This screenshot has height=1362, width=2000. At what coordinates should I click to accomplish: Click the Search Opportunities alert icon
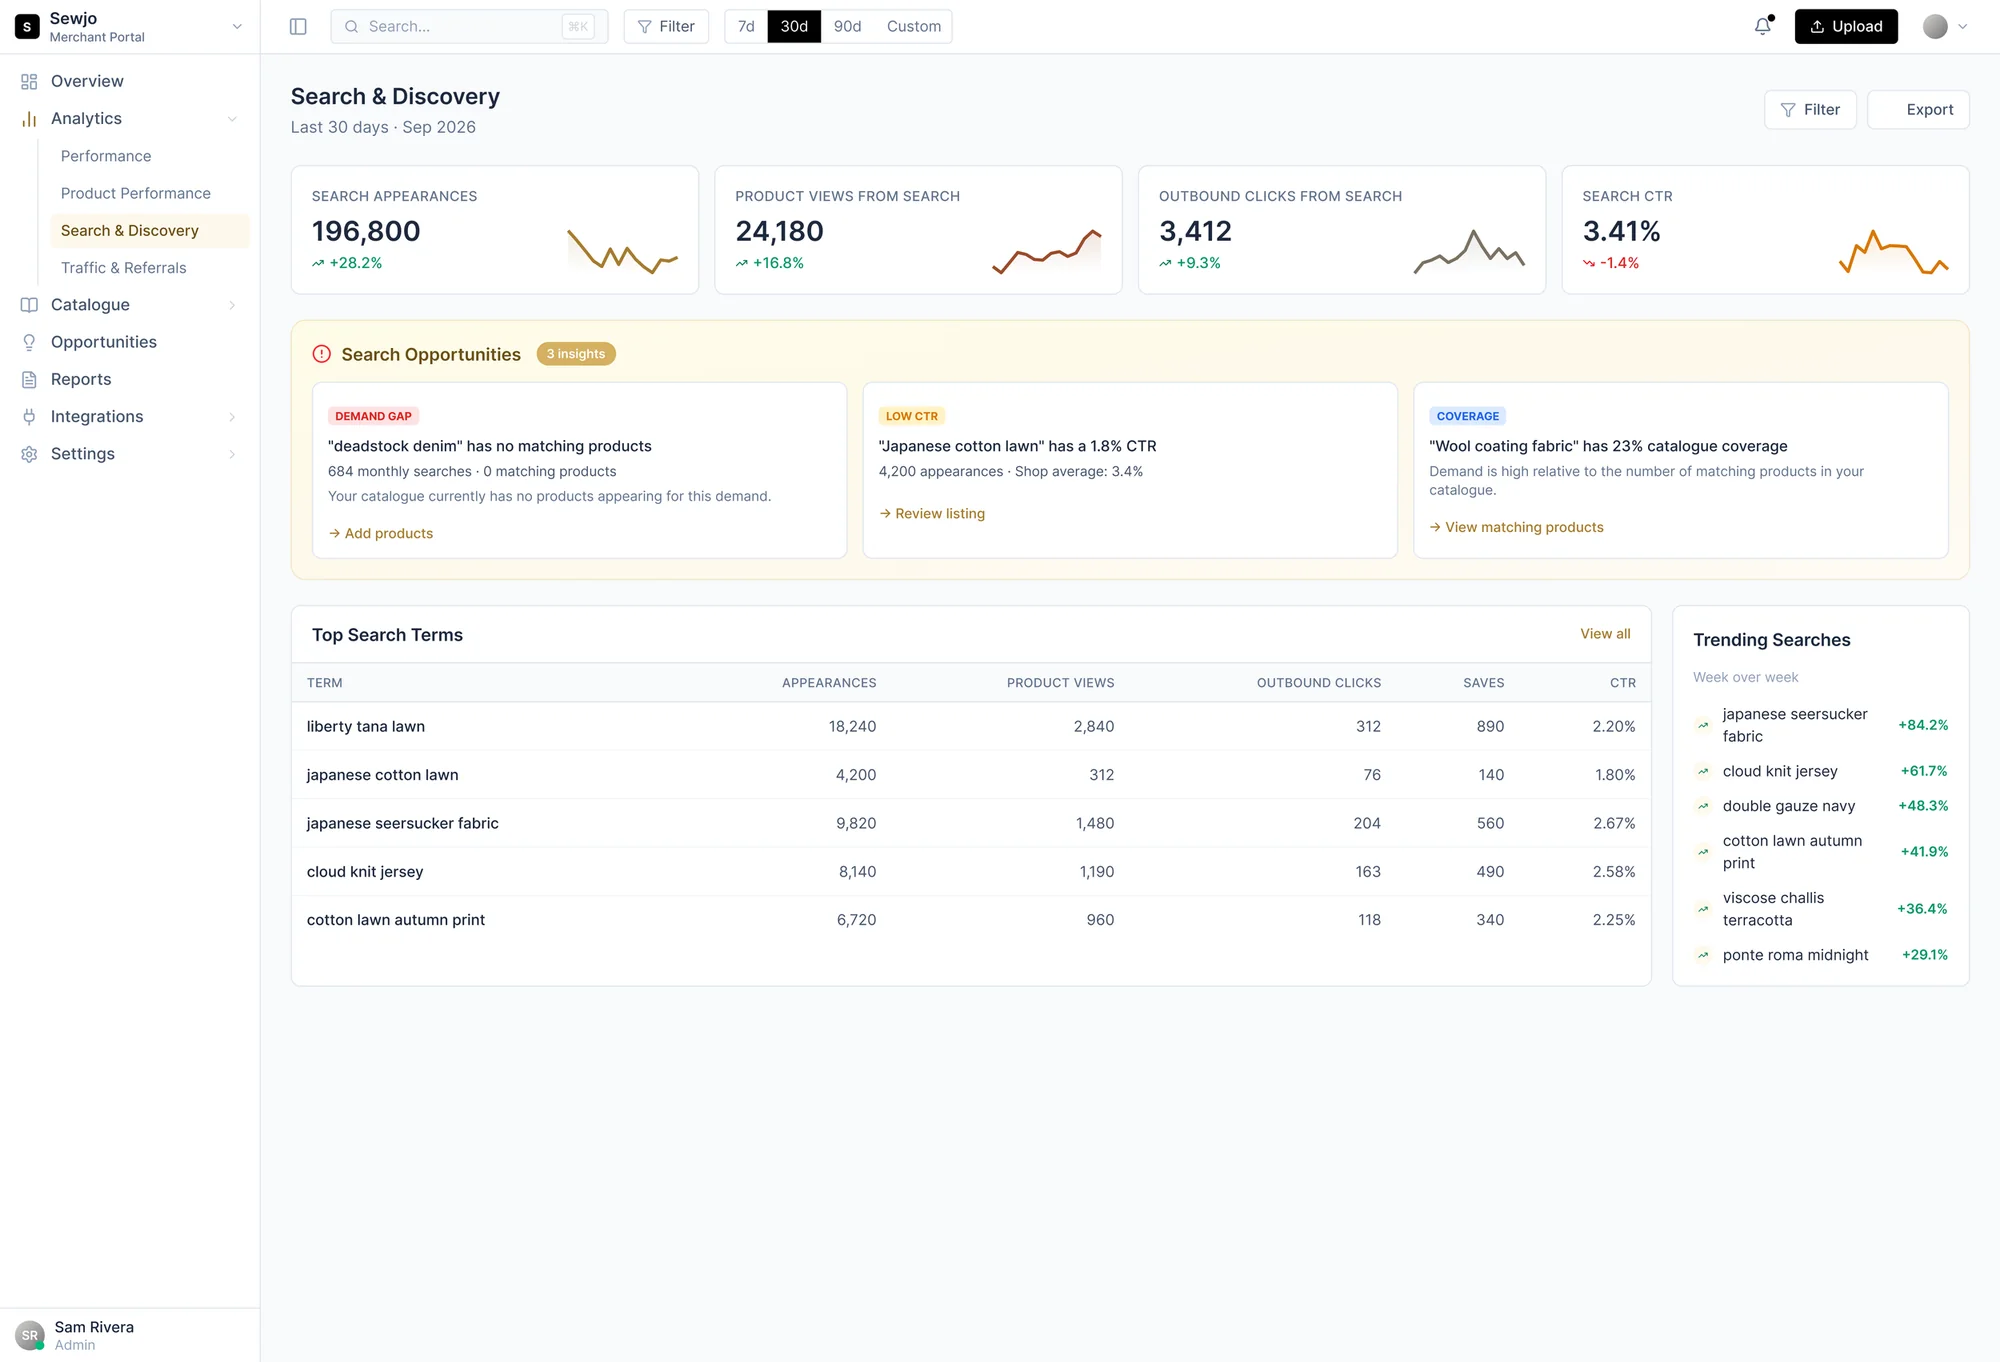point(321,354)
